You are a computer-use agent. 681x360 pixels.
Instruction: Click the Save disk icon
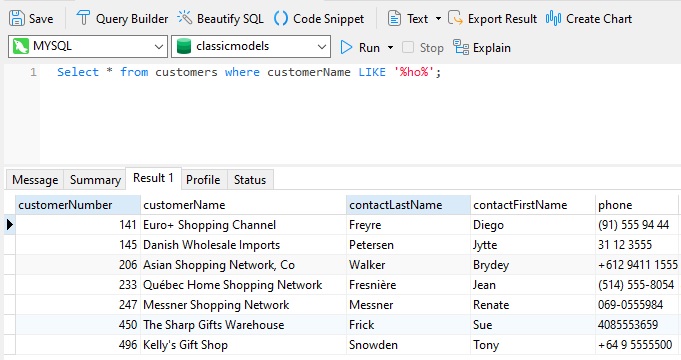(x=17, y=19)
